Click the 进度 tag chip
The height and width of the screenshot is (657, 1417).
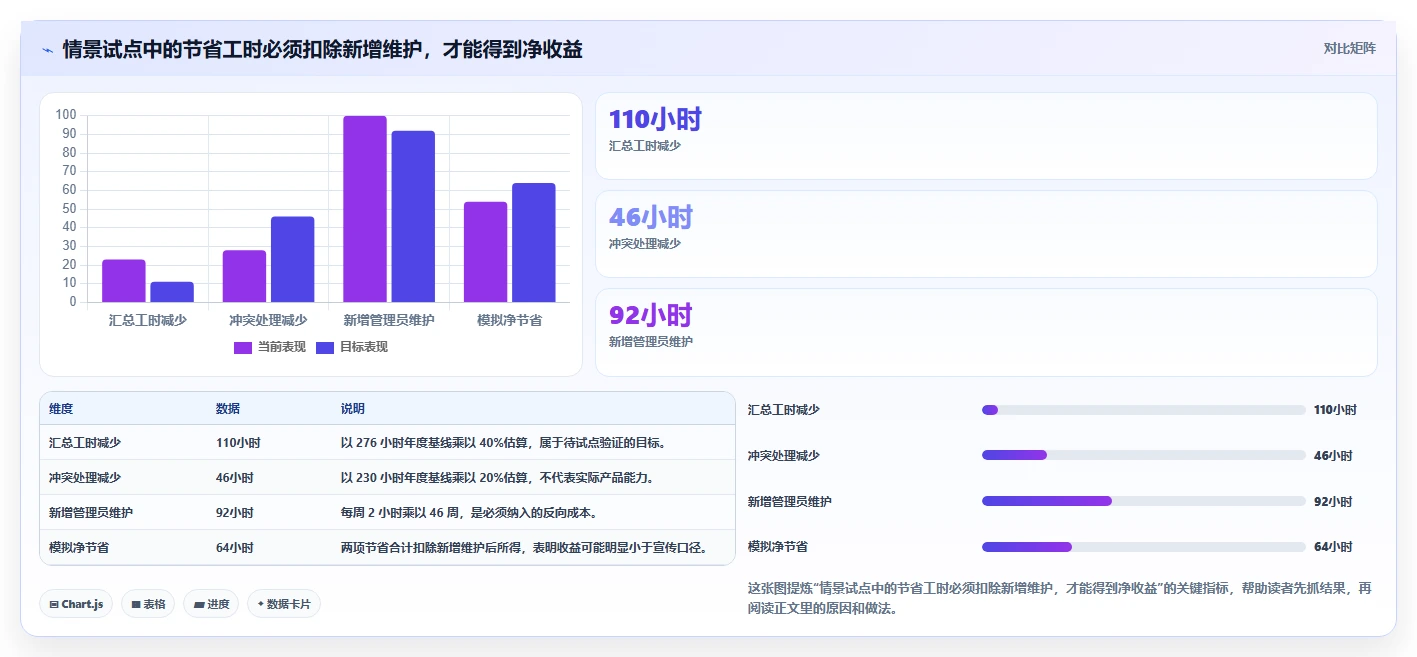[211, 604]
